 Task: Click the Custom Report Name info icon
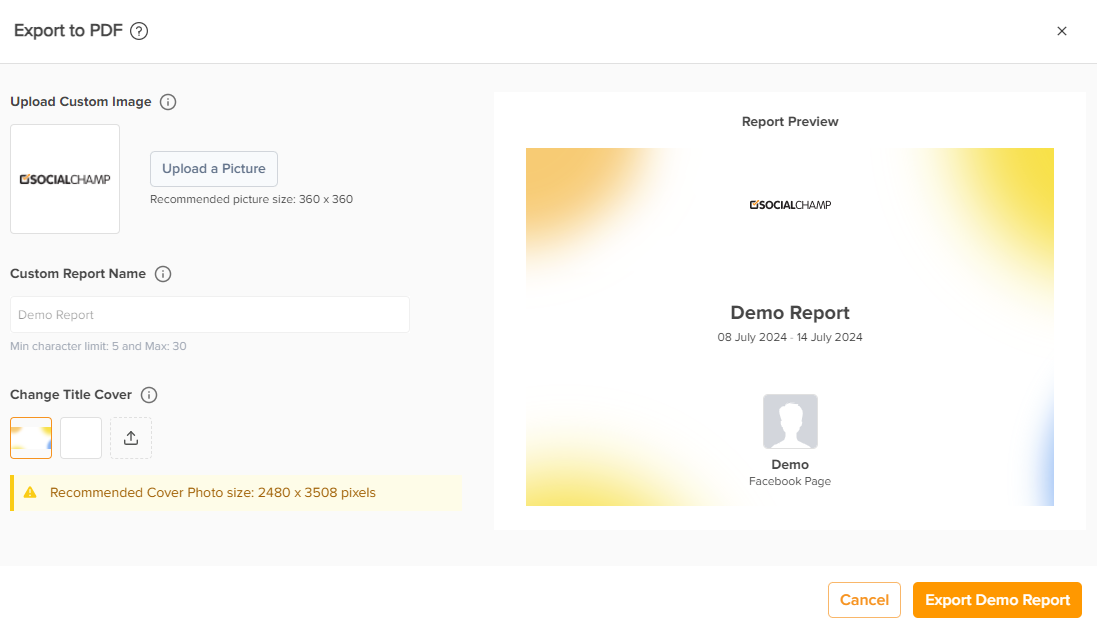pos(162,273)
